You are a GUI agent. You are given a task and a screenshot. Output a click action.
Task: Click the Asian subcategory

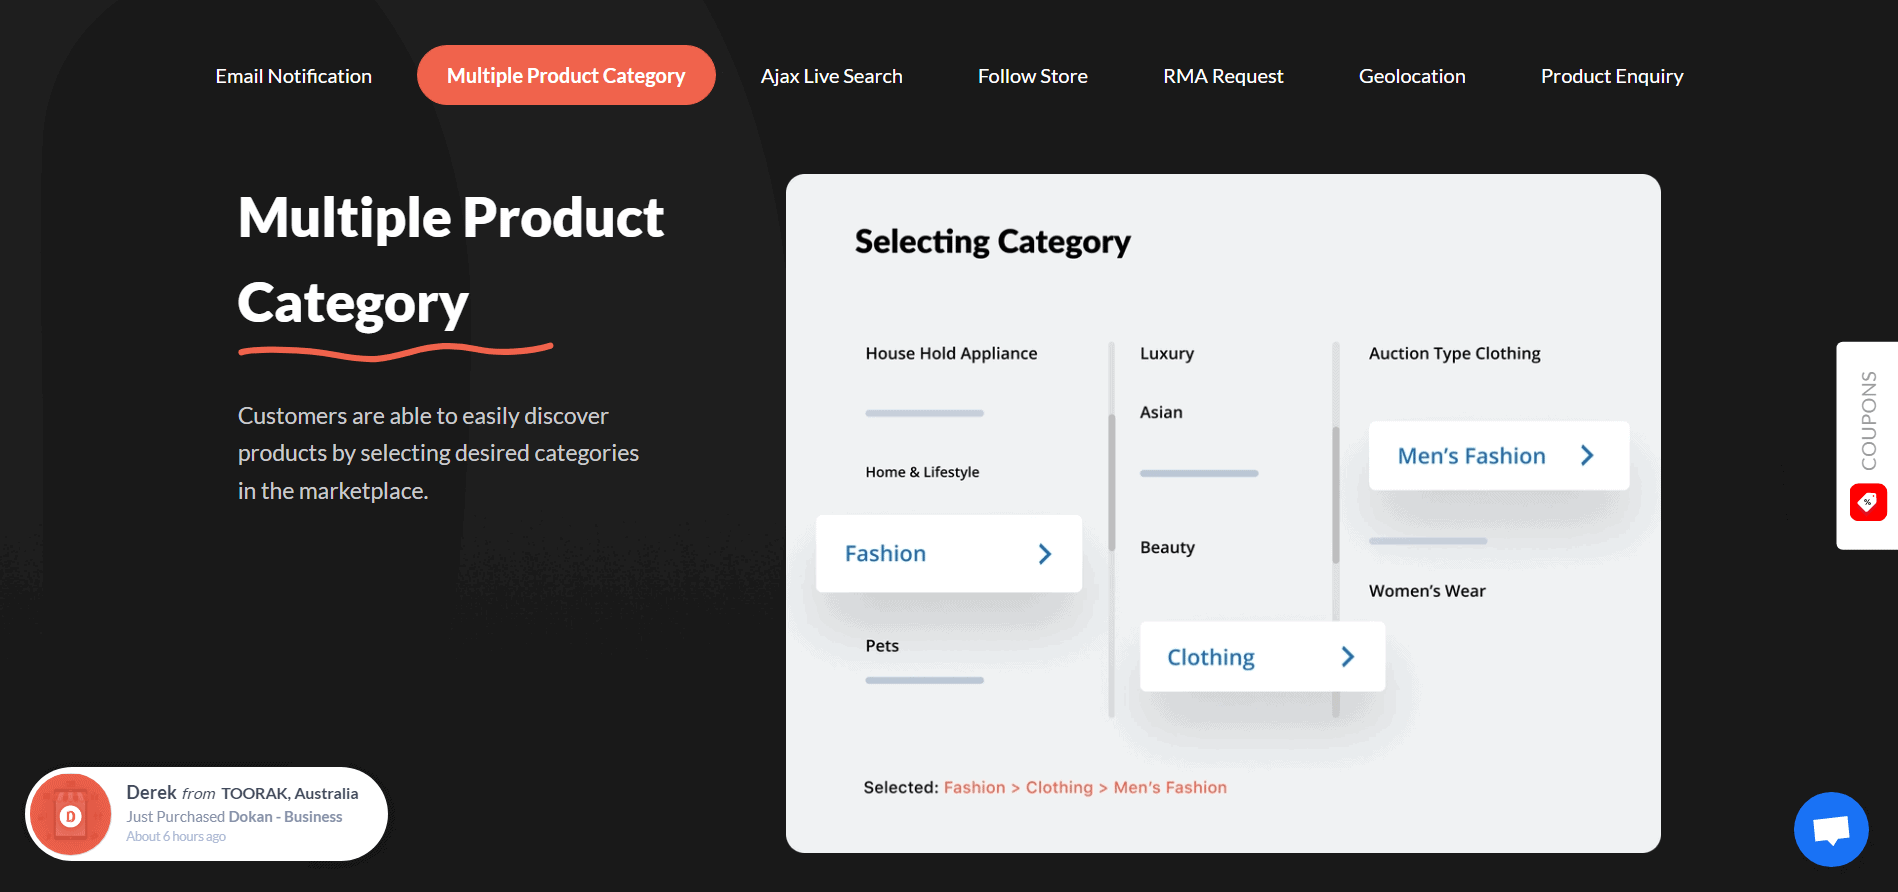(x=1161, y=412)
